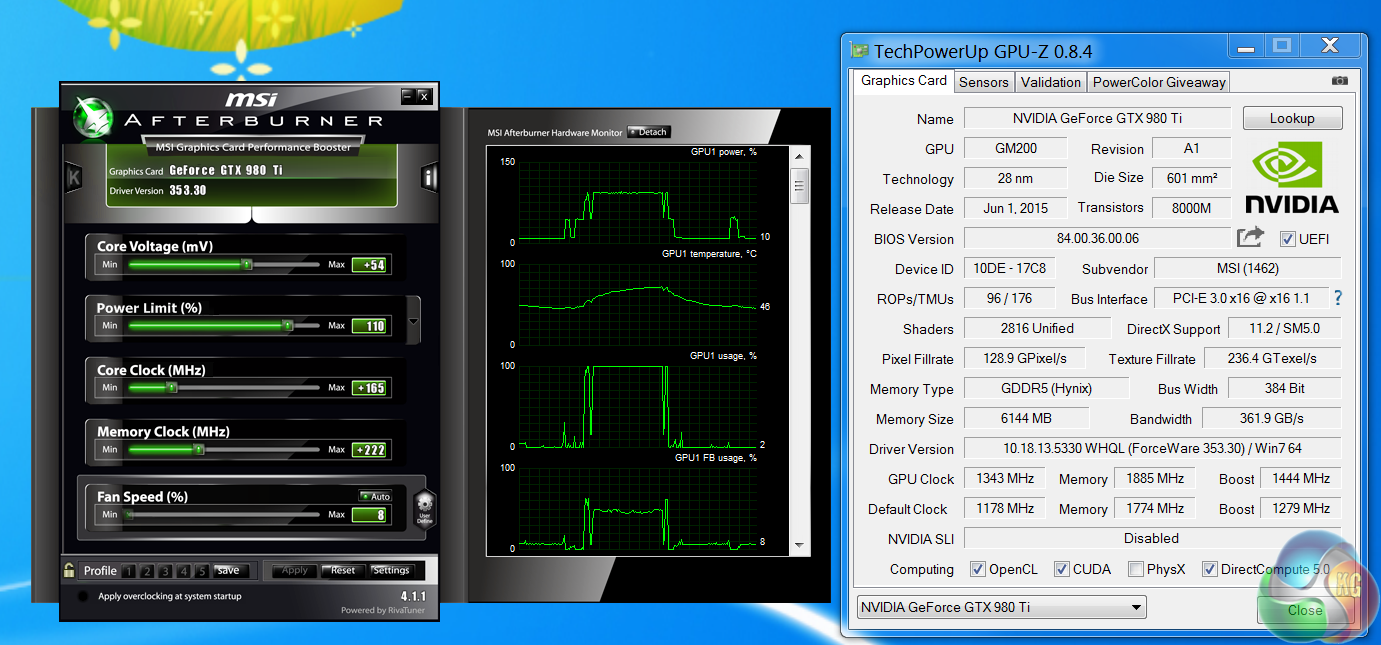Click the Memory Clock +222 value field
1381x645 pixels.
tap(369, 450)
